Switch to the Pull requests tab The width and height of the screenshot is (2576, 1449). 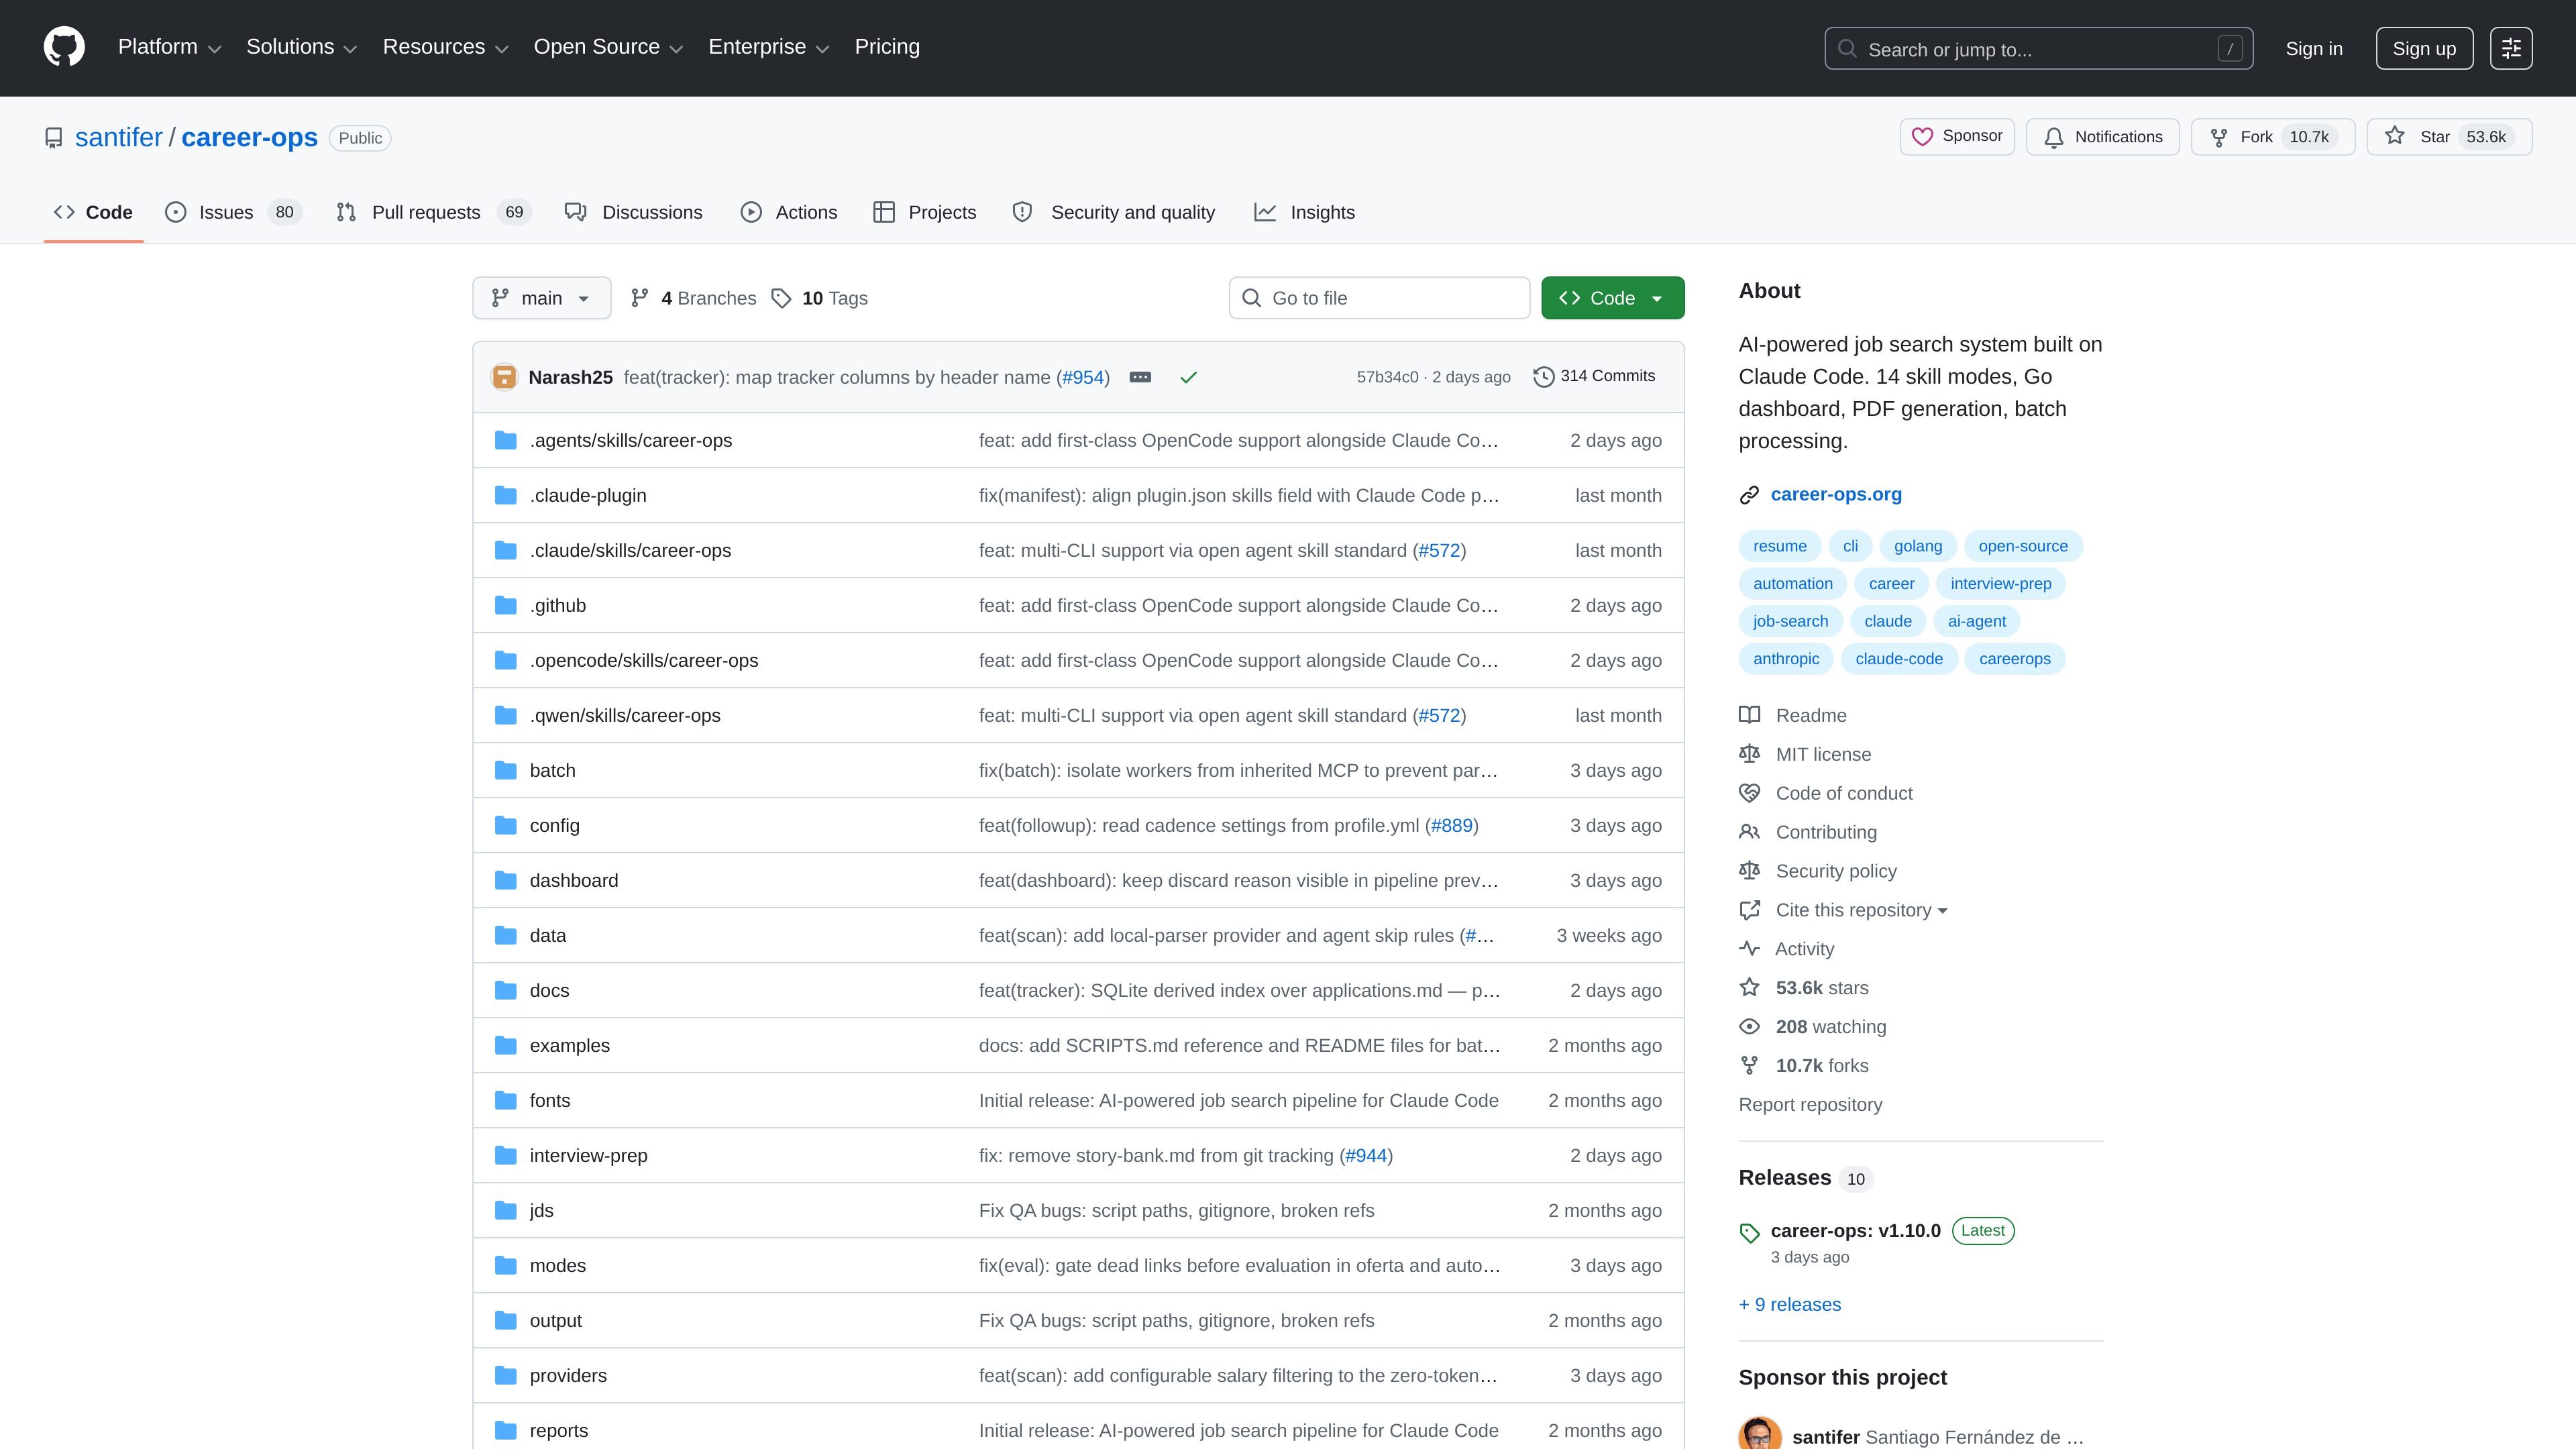434,212
